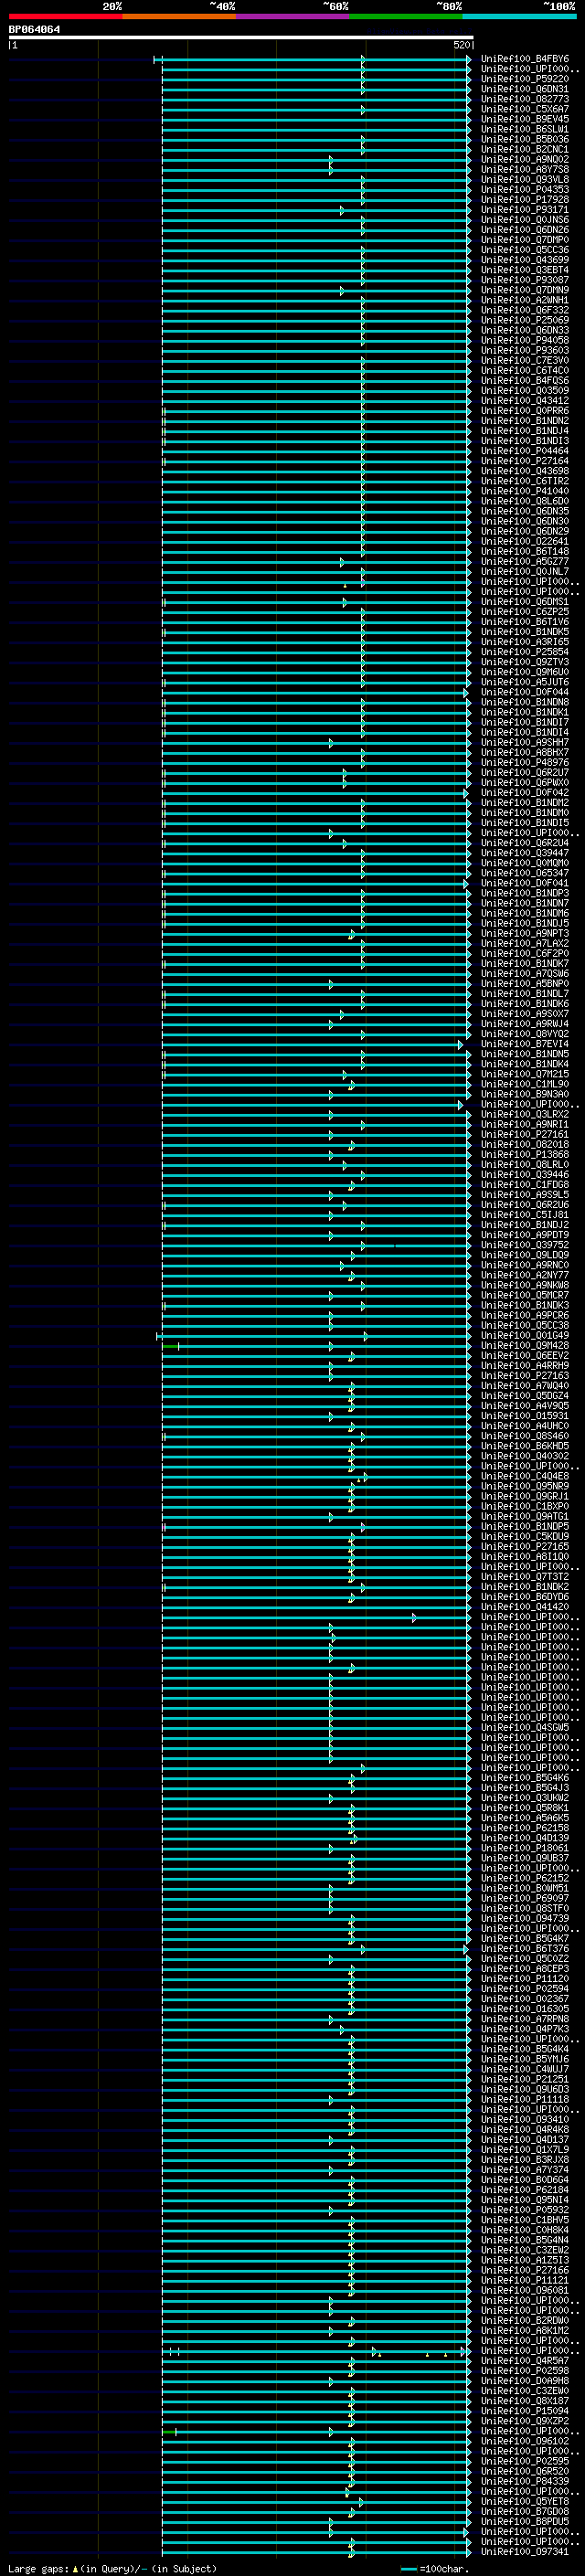
Task: Select hit label UniRef100_Q7M215
Action: pos(525,1074)
